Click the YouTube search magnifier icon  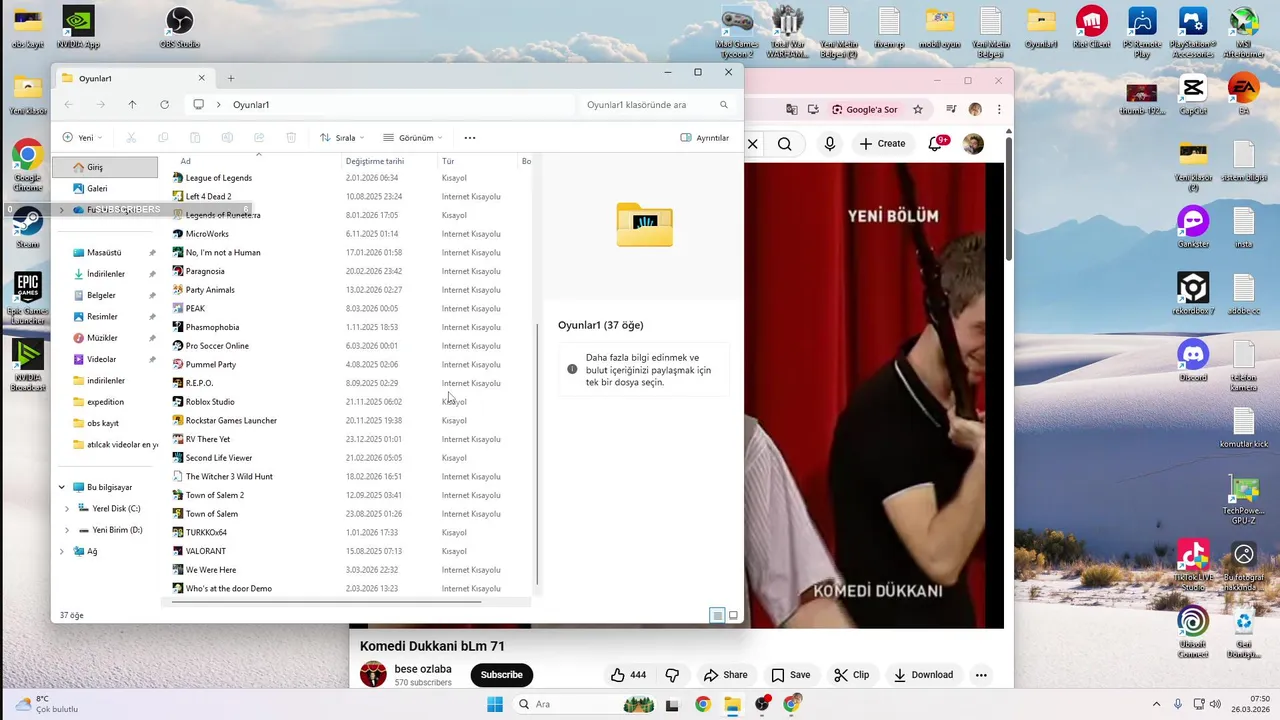785,144
